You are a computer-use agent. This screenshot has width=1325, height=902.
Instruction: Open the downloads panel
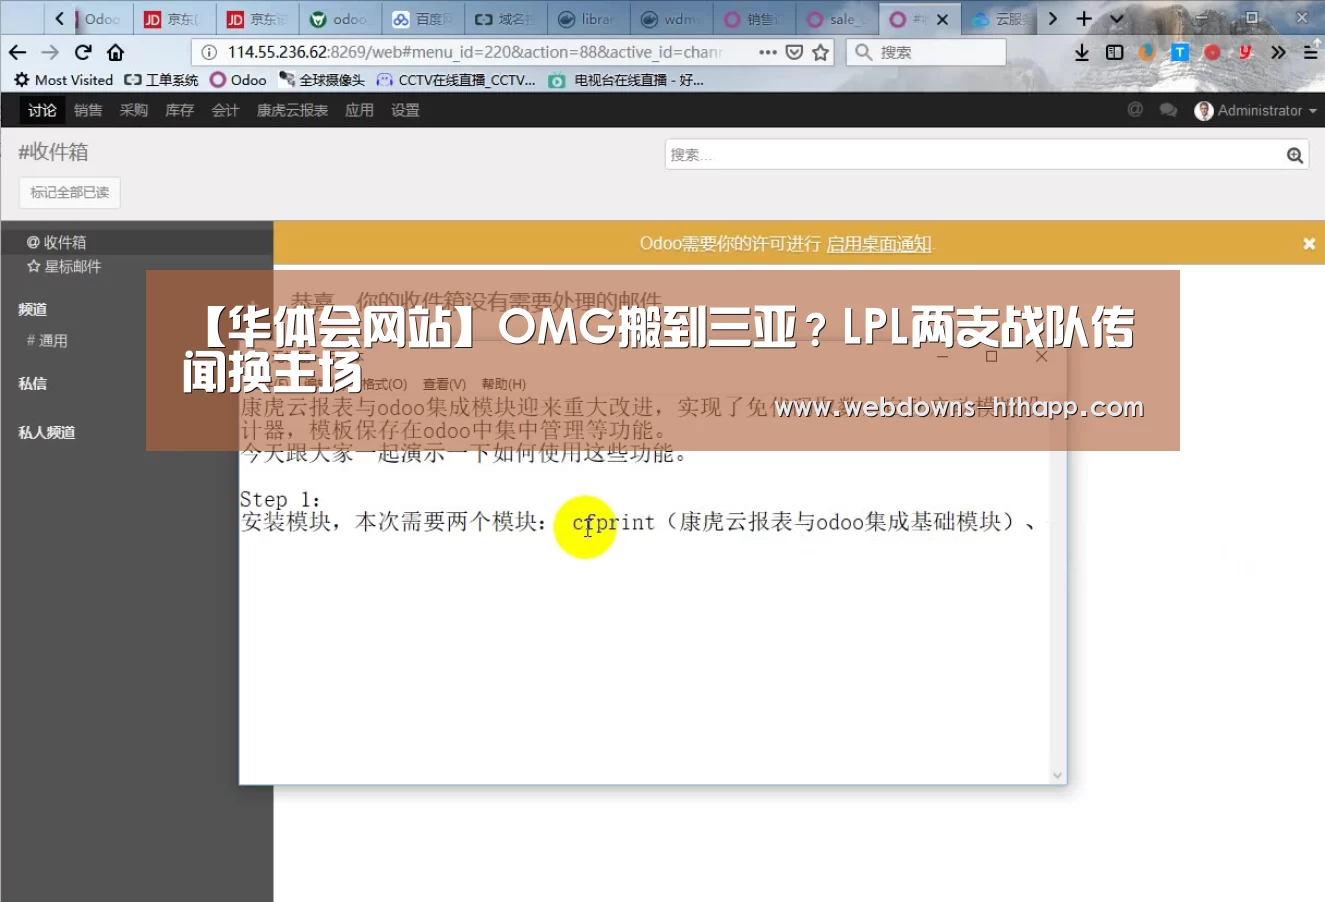1082,52
